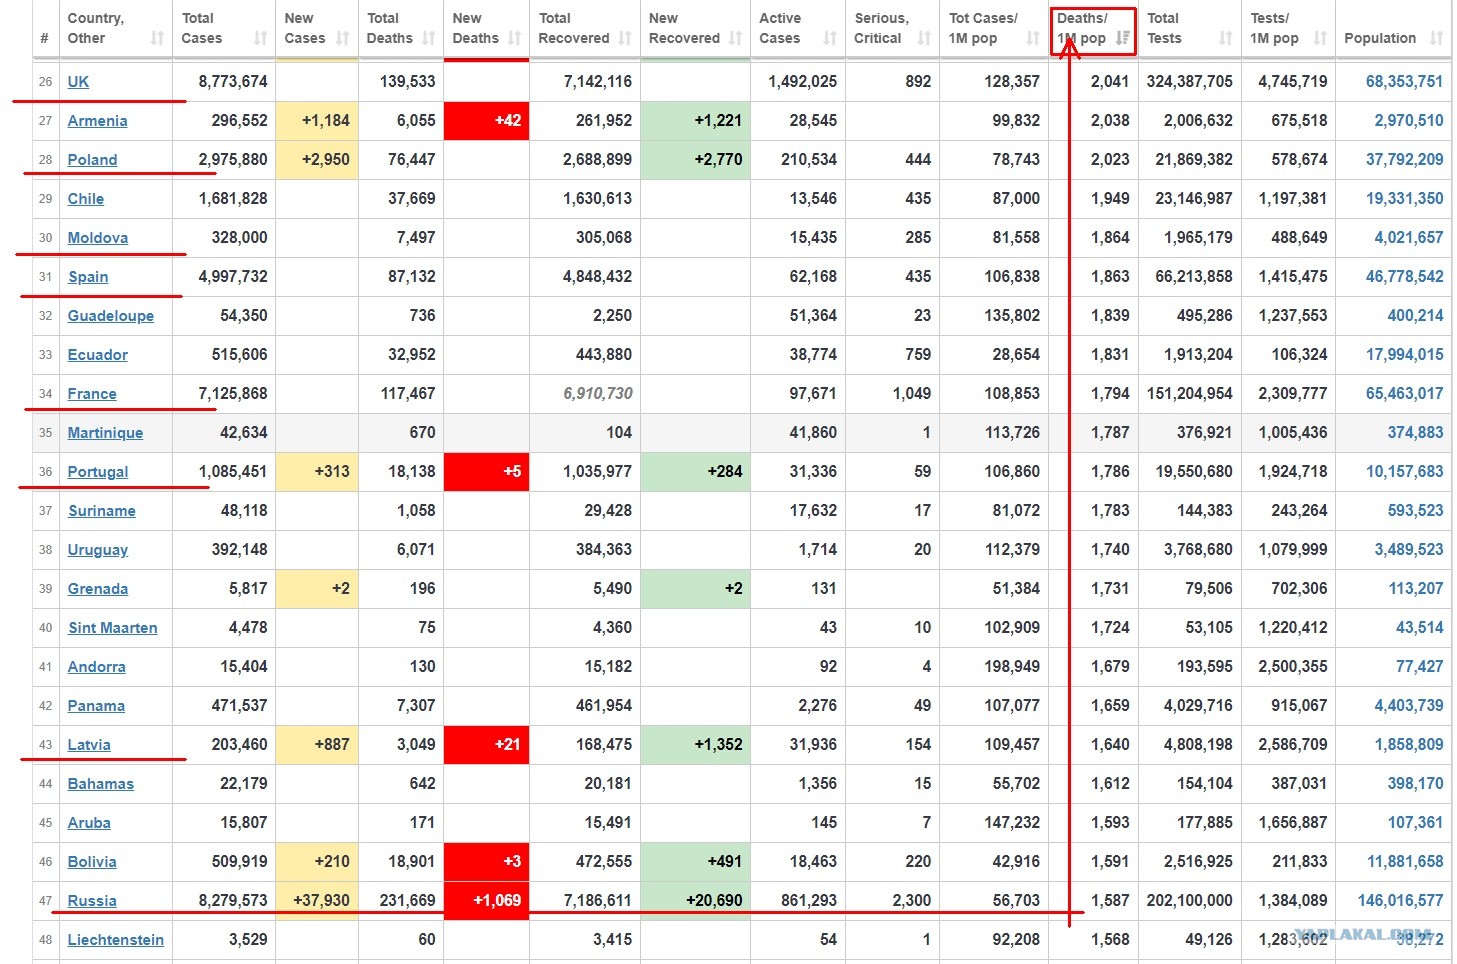1457x964 pixels.
Task: Click sort icon in Active Cases header
Action: (830, 38)
